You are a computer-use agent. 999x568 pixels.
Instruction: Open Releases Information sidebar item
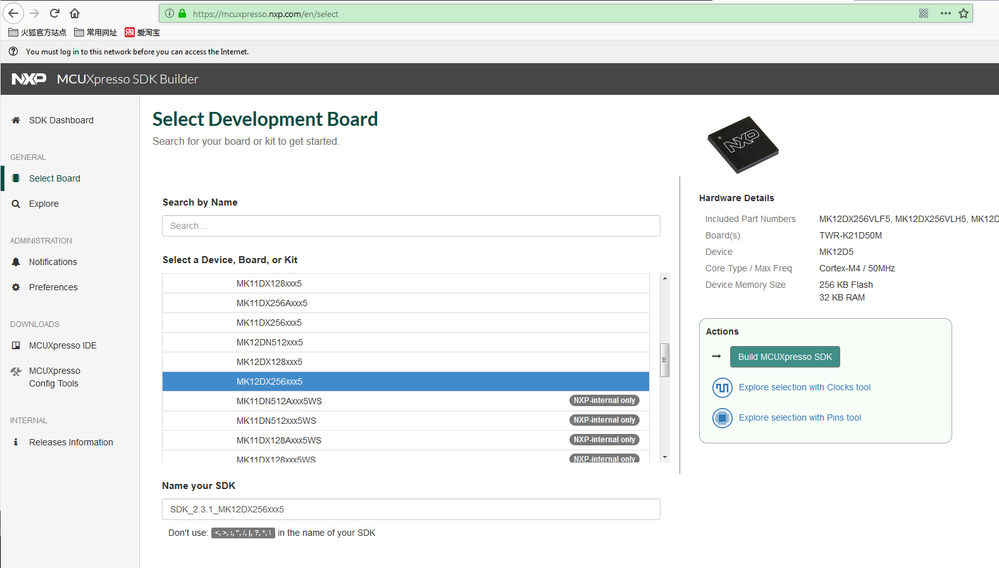[71, 442]
